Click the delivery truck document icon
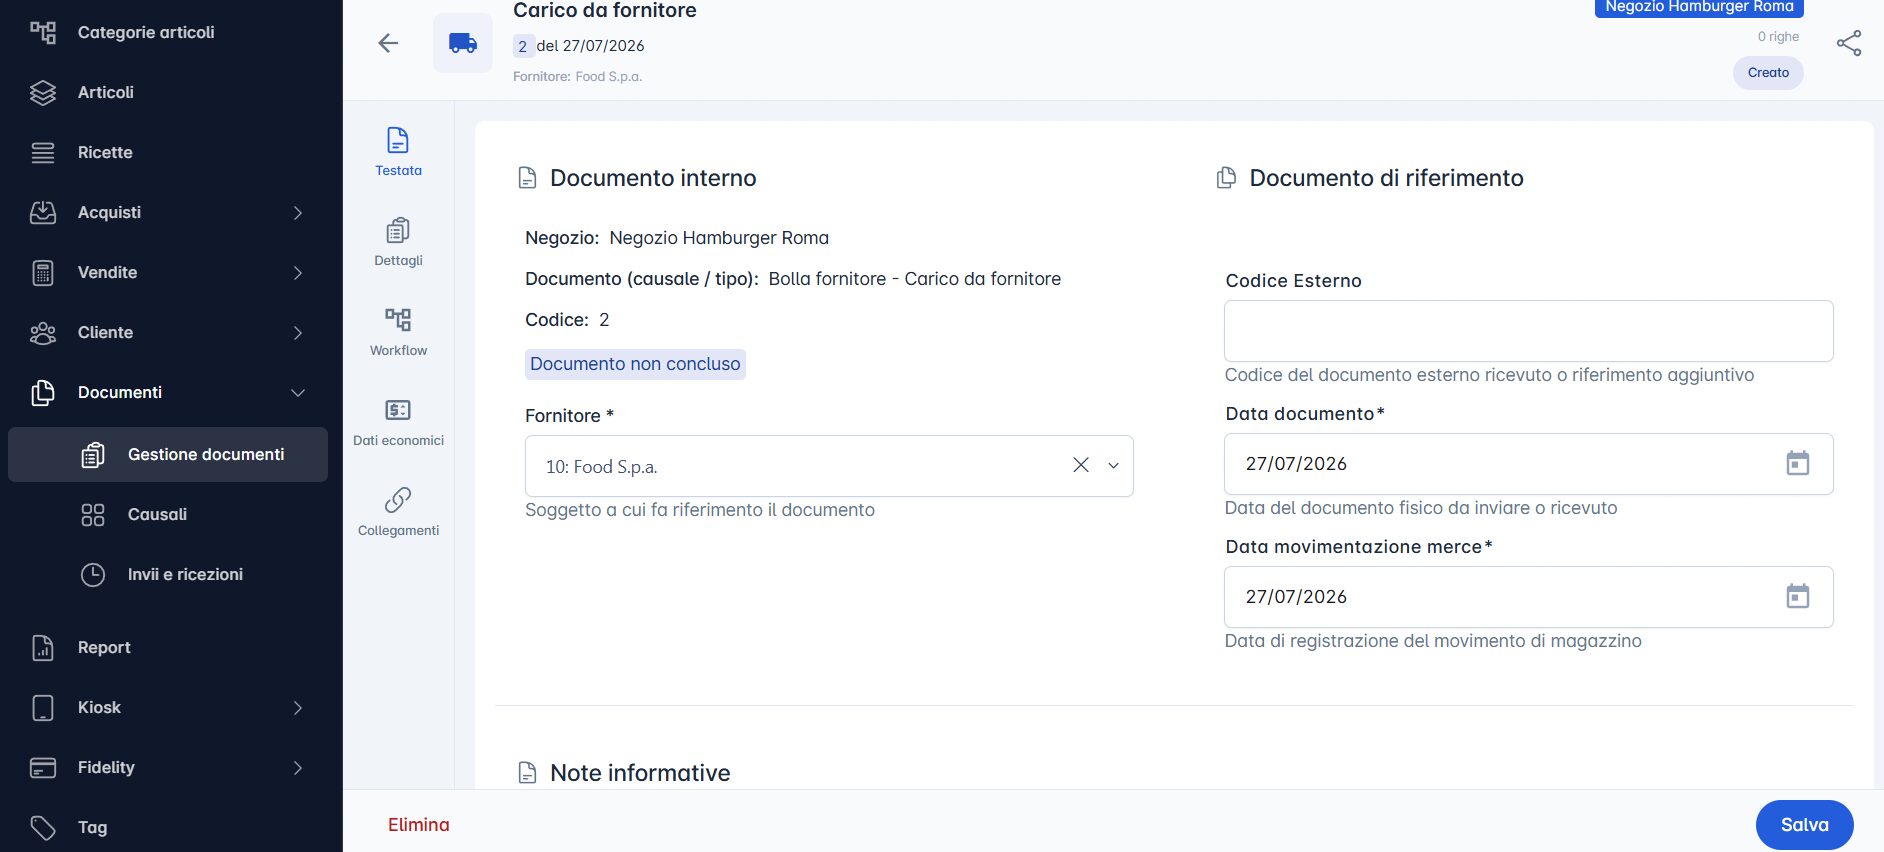 pos(463,43)
